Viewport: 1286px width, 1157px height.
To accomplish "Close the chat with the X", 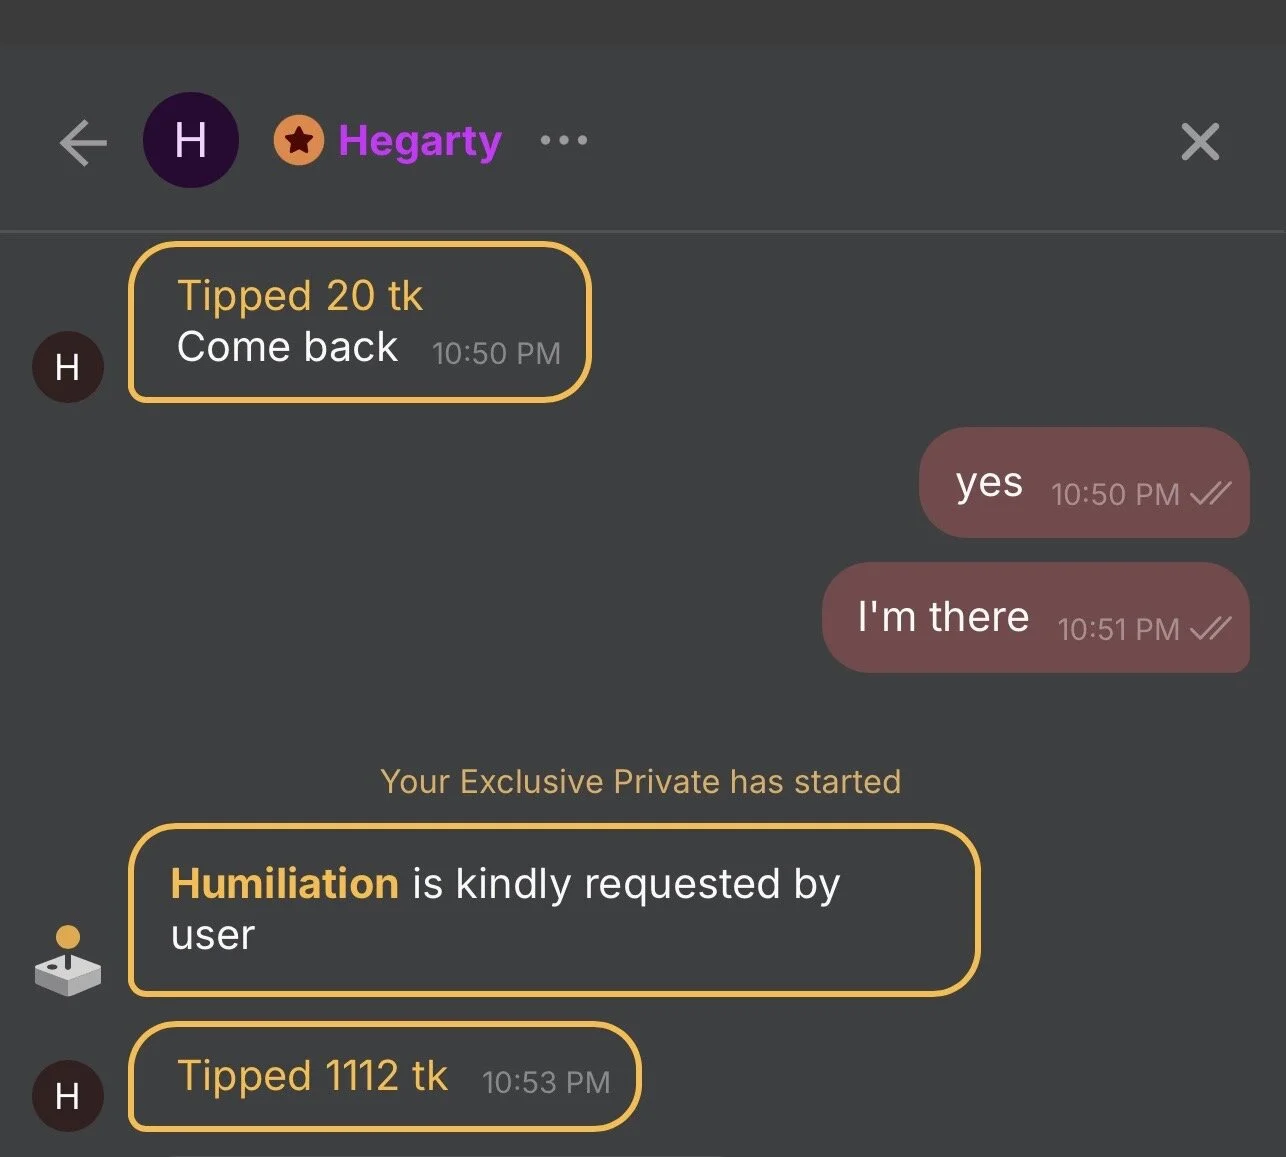I will point(1200,142).
